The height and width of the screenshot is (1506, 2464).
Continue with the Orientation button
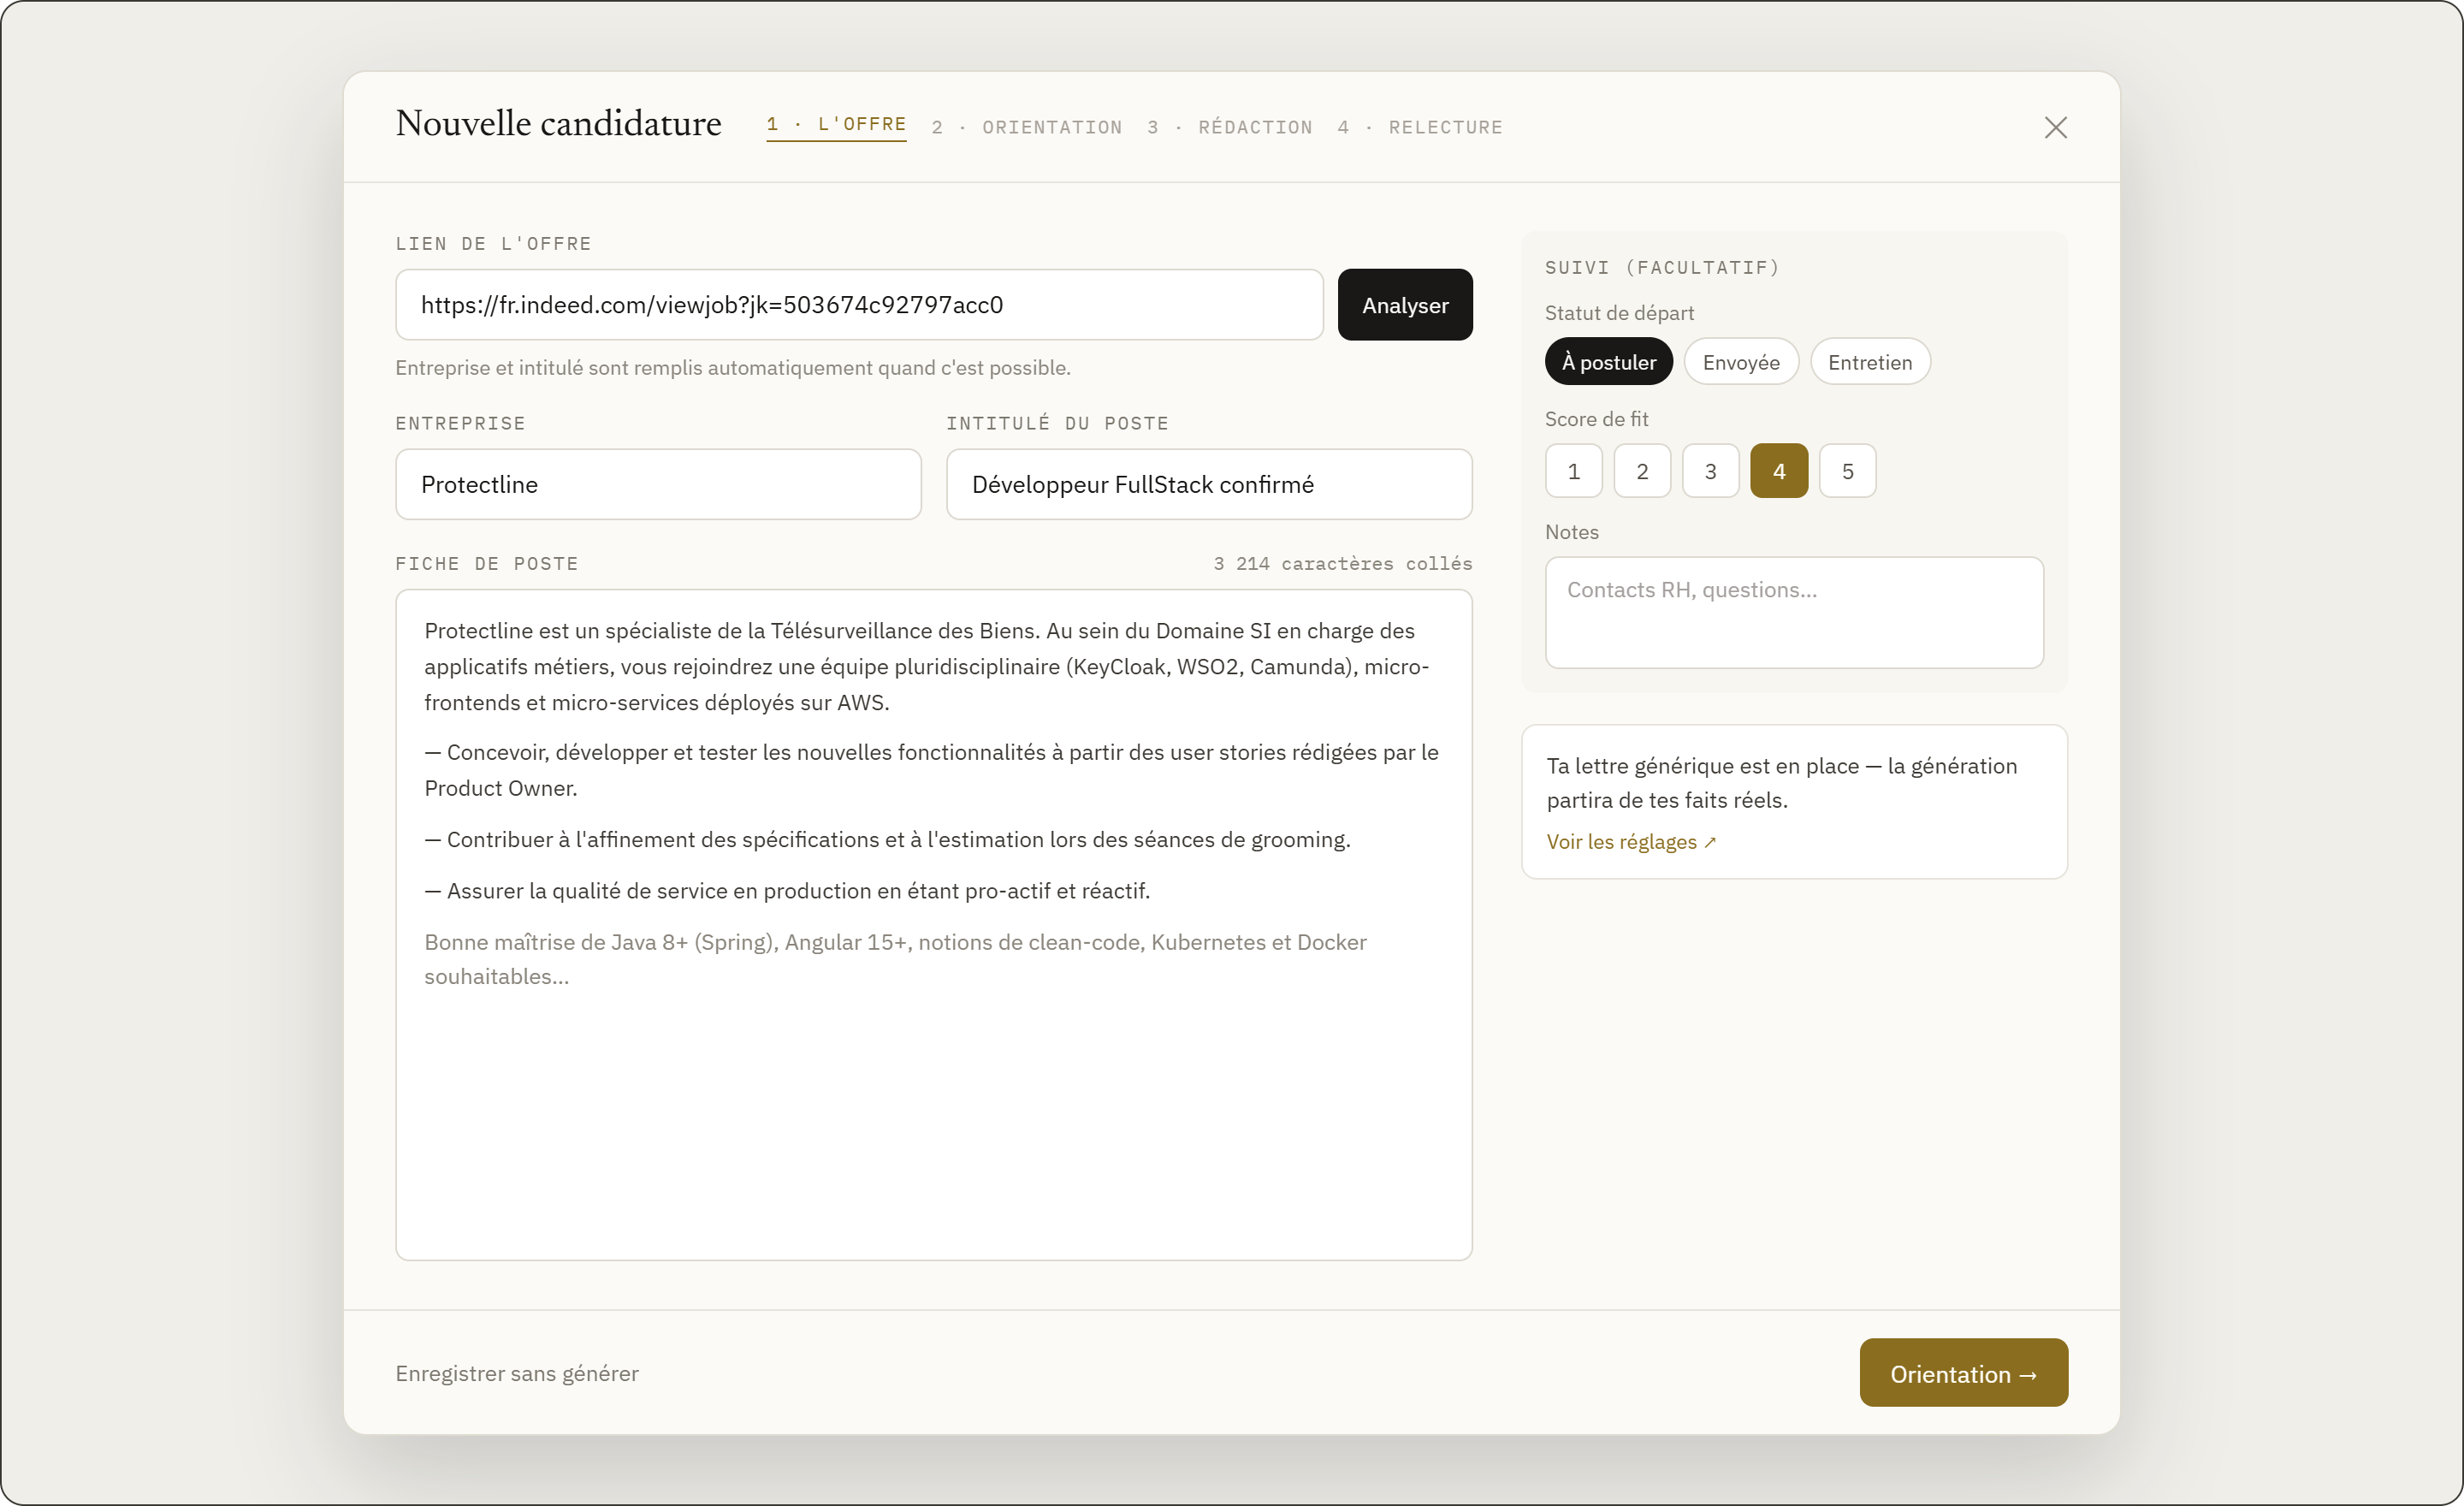click(1963, 1373)
